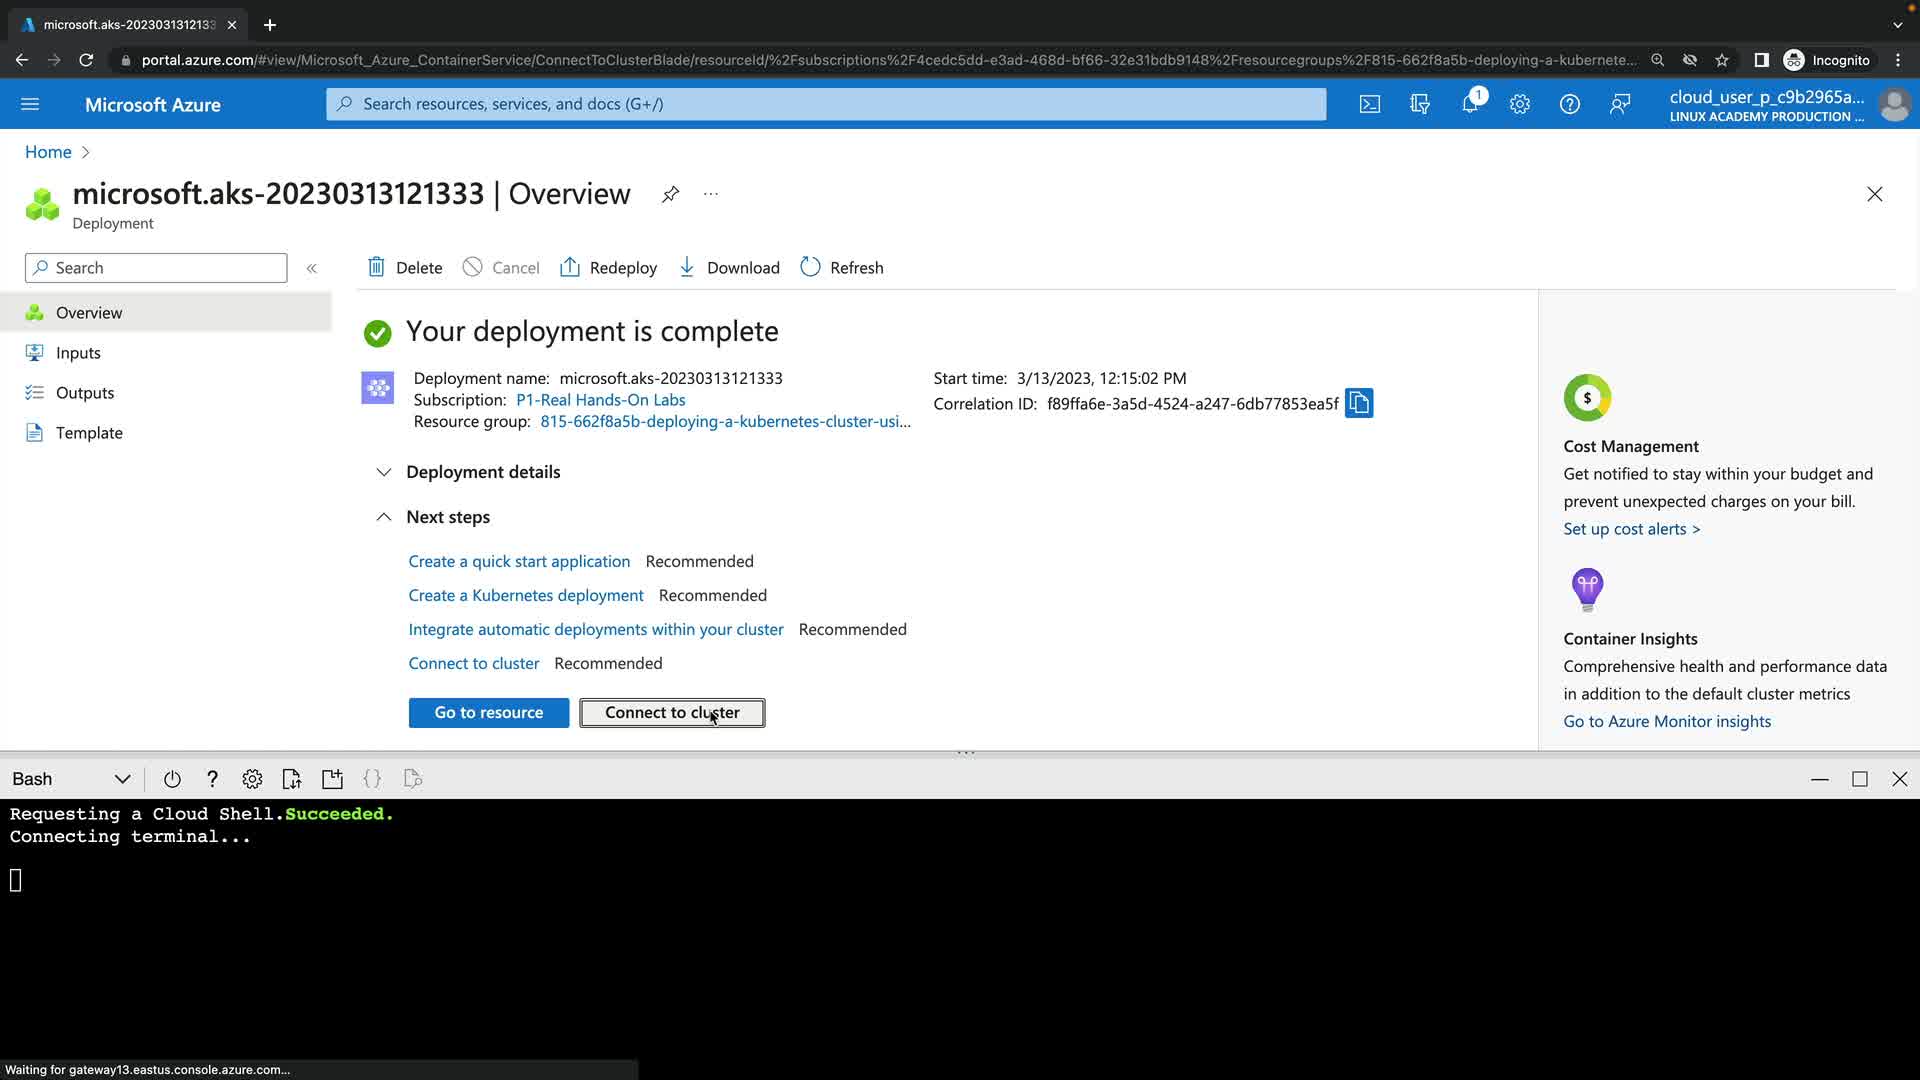This screenshot has height=1080, width=1920.
Task: Open Cloud Shell from the top bar
Action: pos(1369,104)
